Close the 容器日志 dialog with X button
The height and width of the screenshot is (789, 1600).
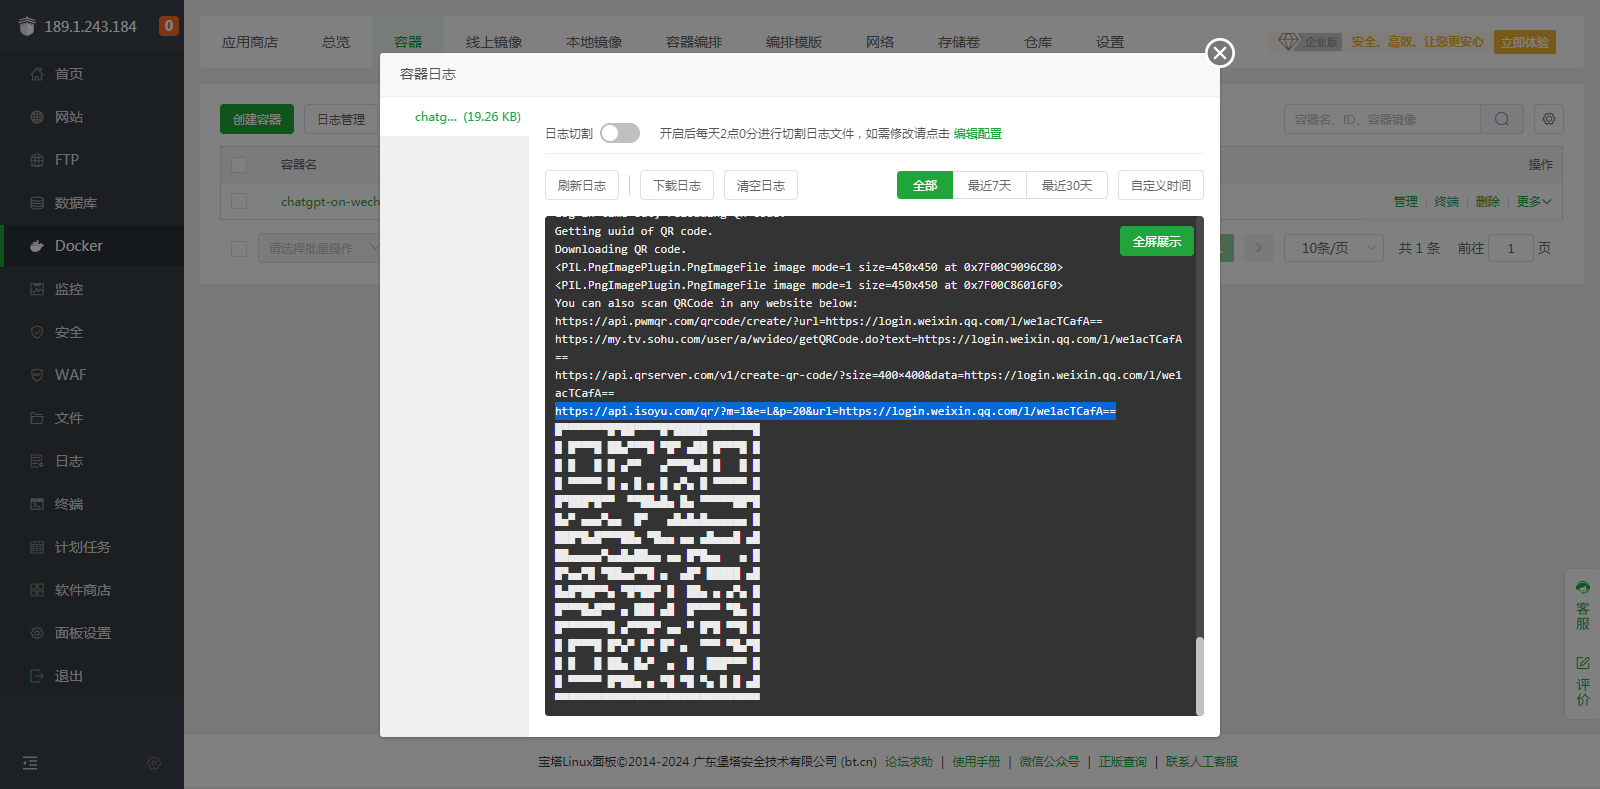[x=1220, y=53]
